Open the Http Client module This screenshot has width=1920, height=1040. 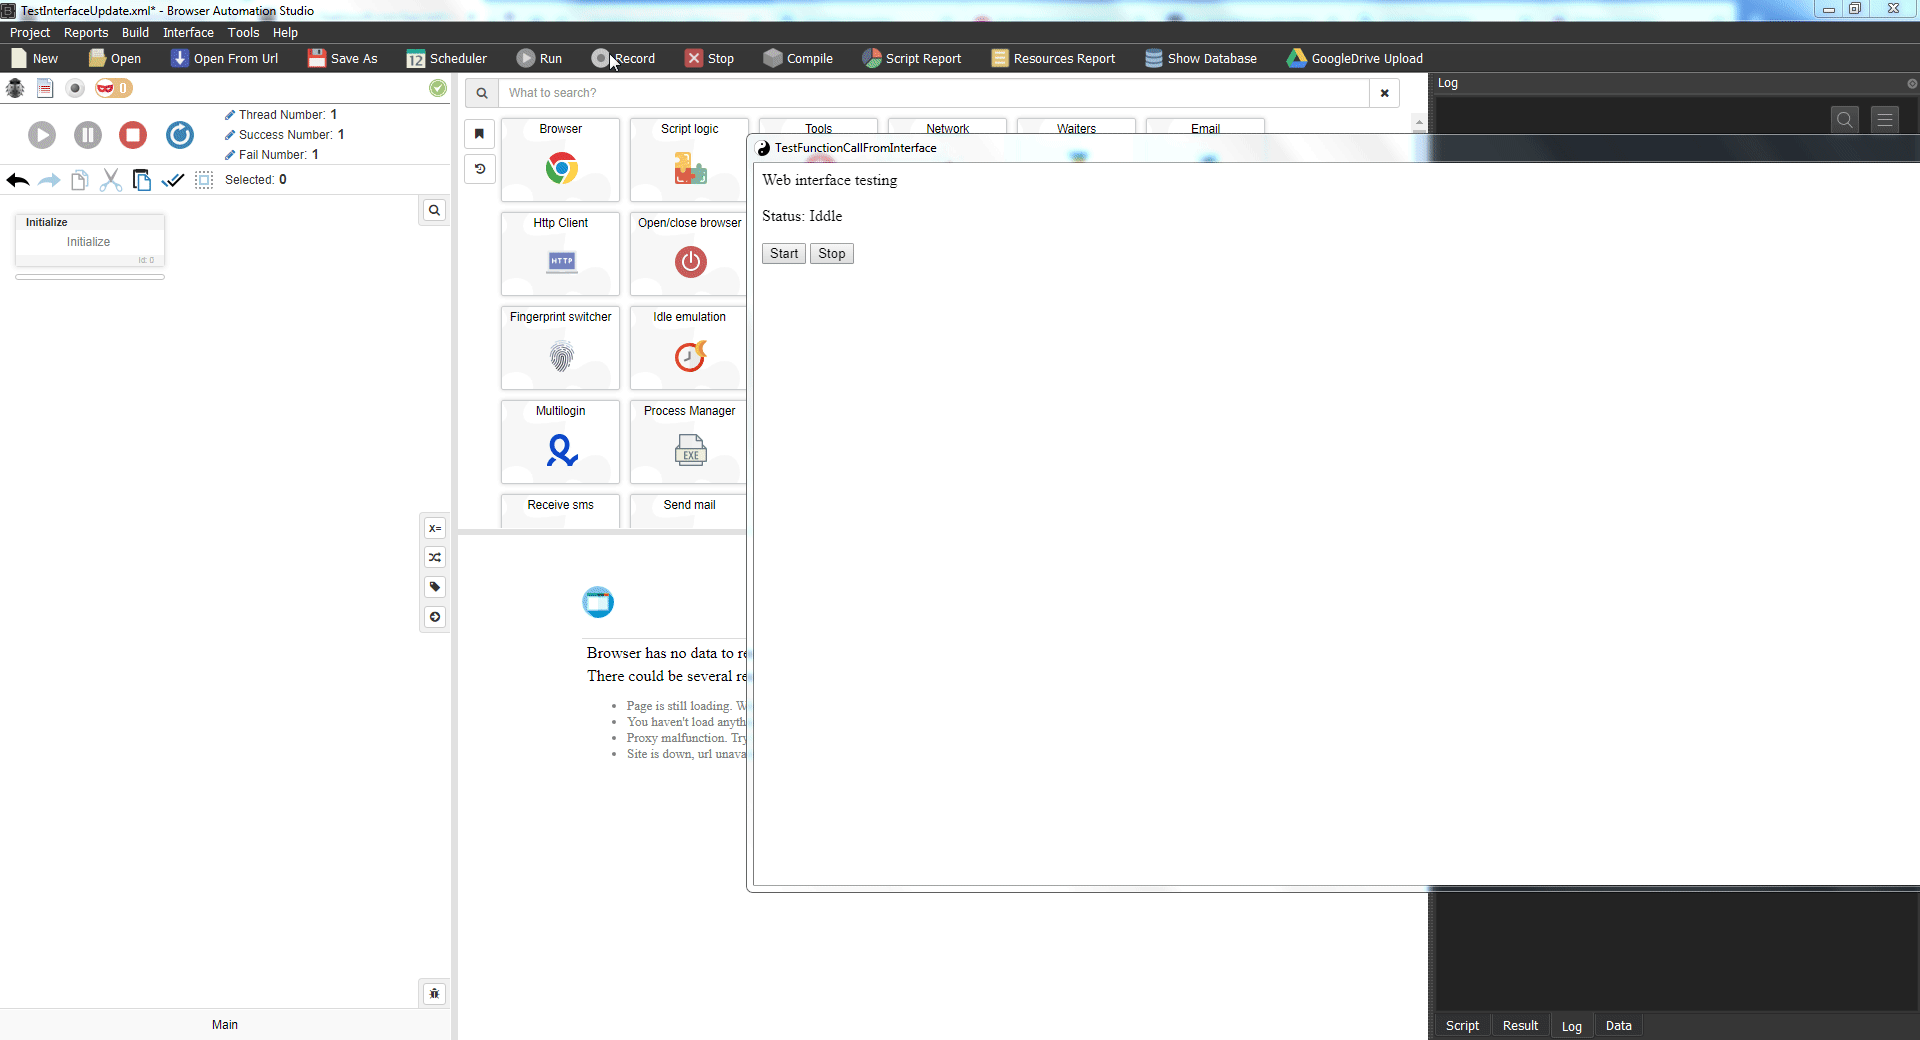point(561,261)
